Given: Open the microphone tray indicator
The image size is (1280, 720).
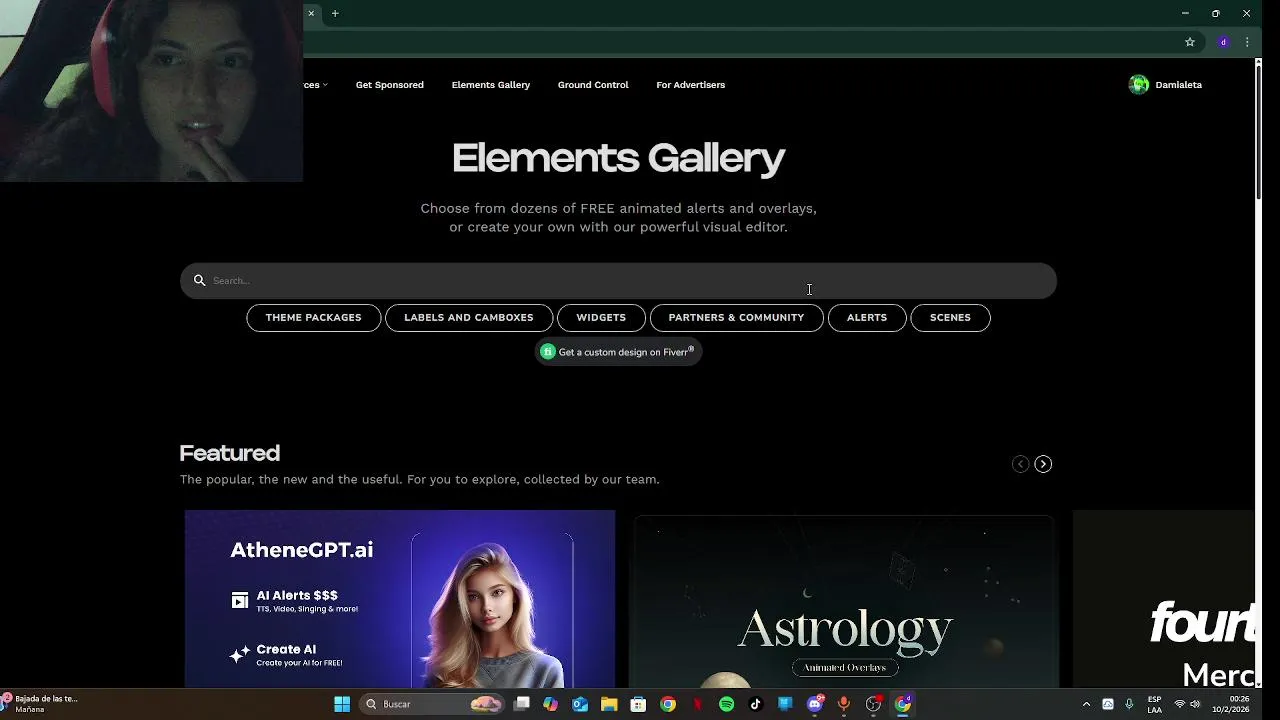Looking at the screenshot, I should coord(1129,704).
